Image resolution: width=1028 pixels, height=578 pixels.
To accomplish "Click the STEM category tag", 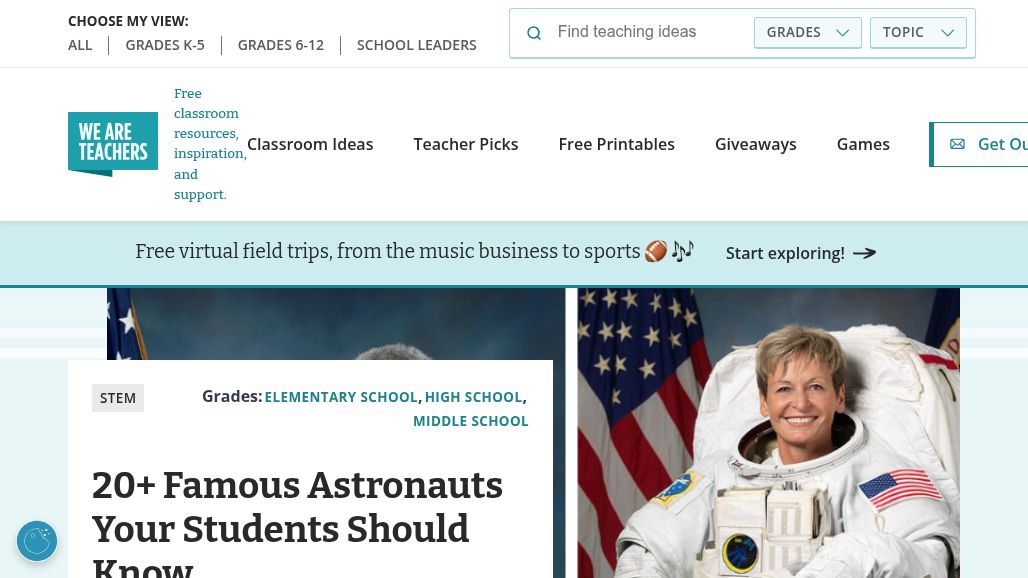I will pos(118,398).
